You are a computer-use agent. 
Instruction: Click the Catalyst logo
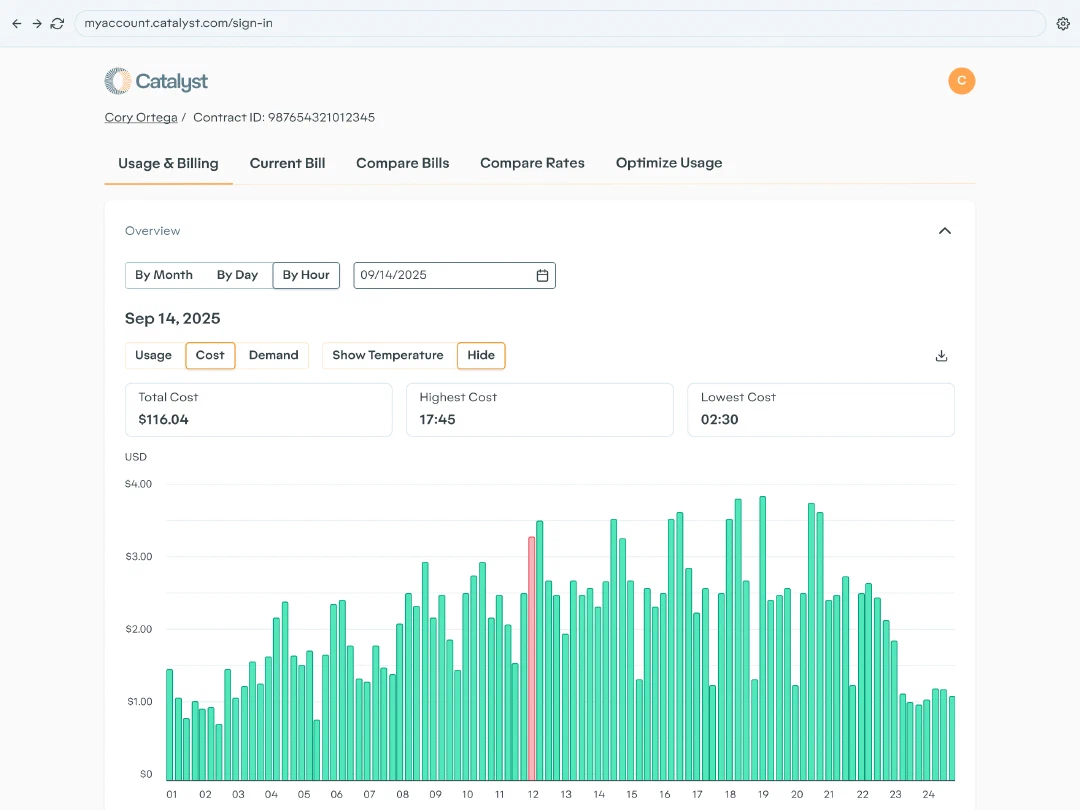(156, 81)
